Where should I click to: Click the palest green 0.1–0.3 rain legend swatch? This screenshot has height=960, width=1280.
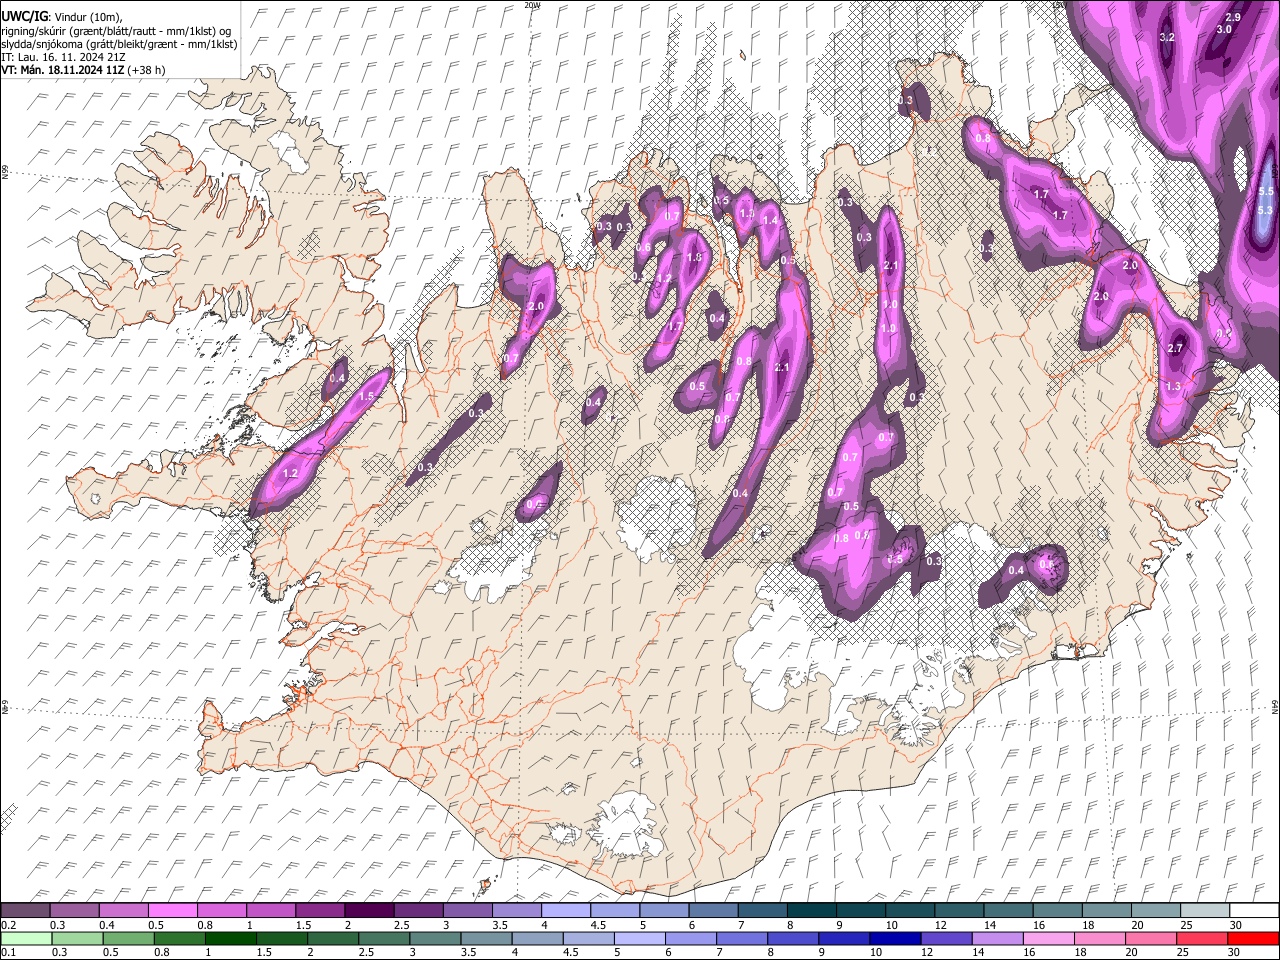[x=25, y=938]
